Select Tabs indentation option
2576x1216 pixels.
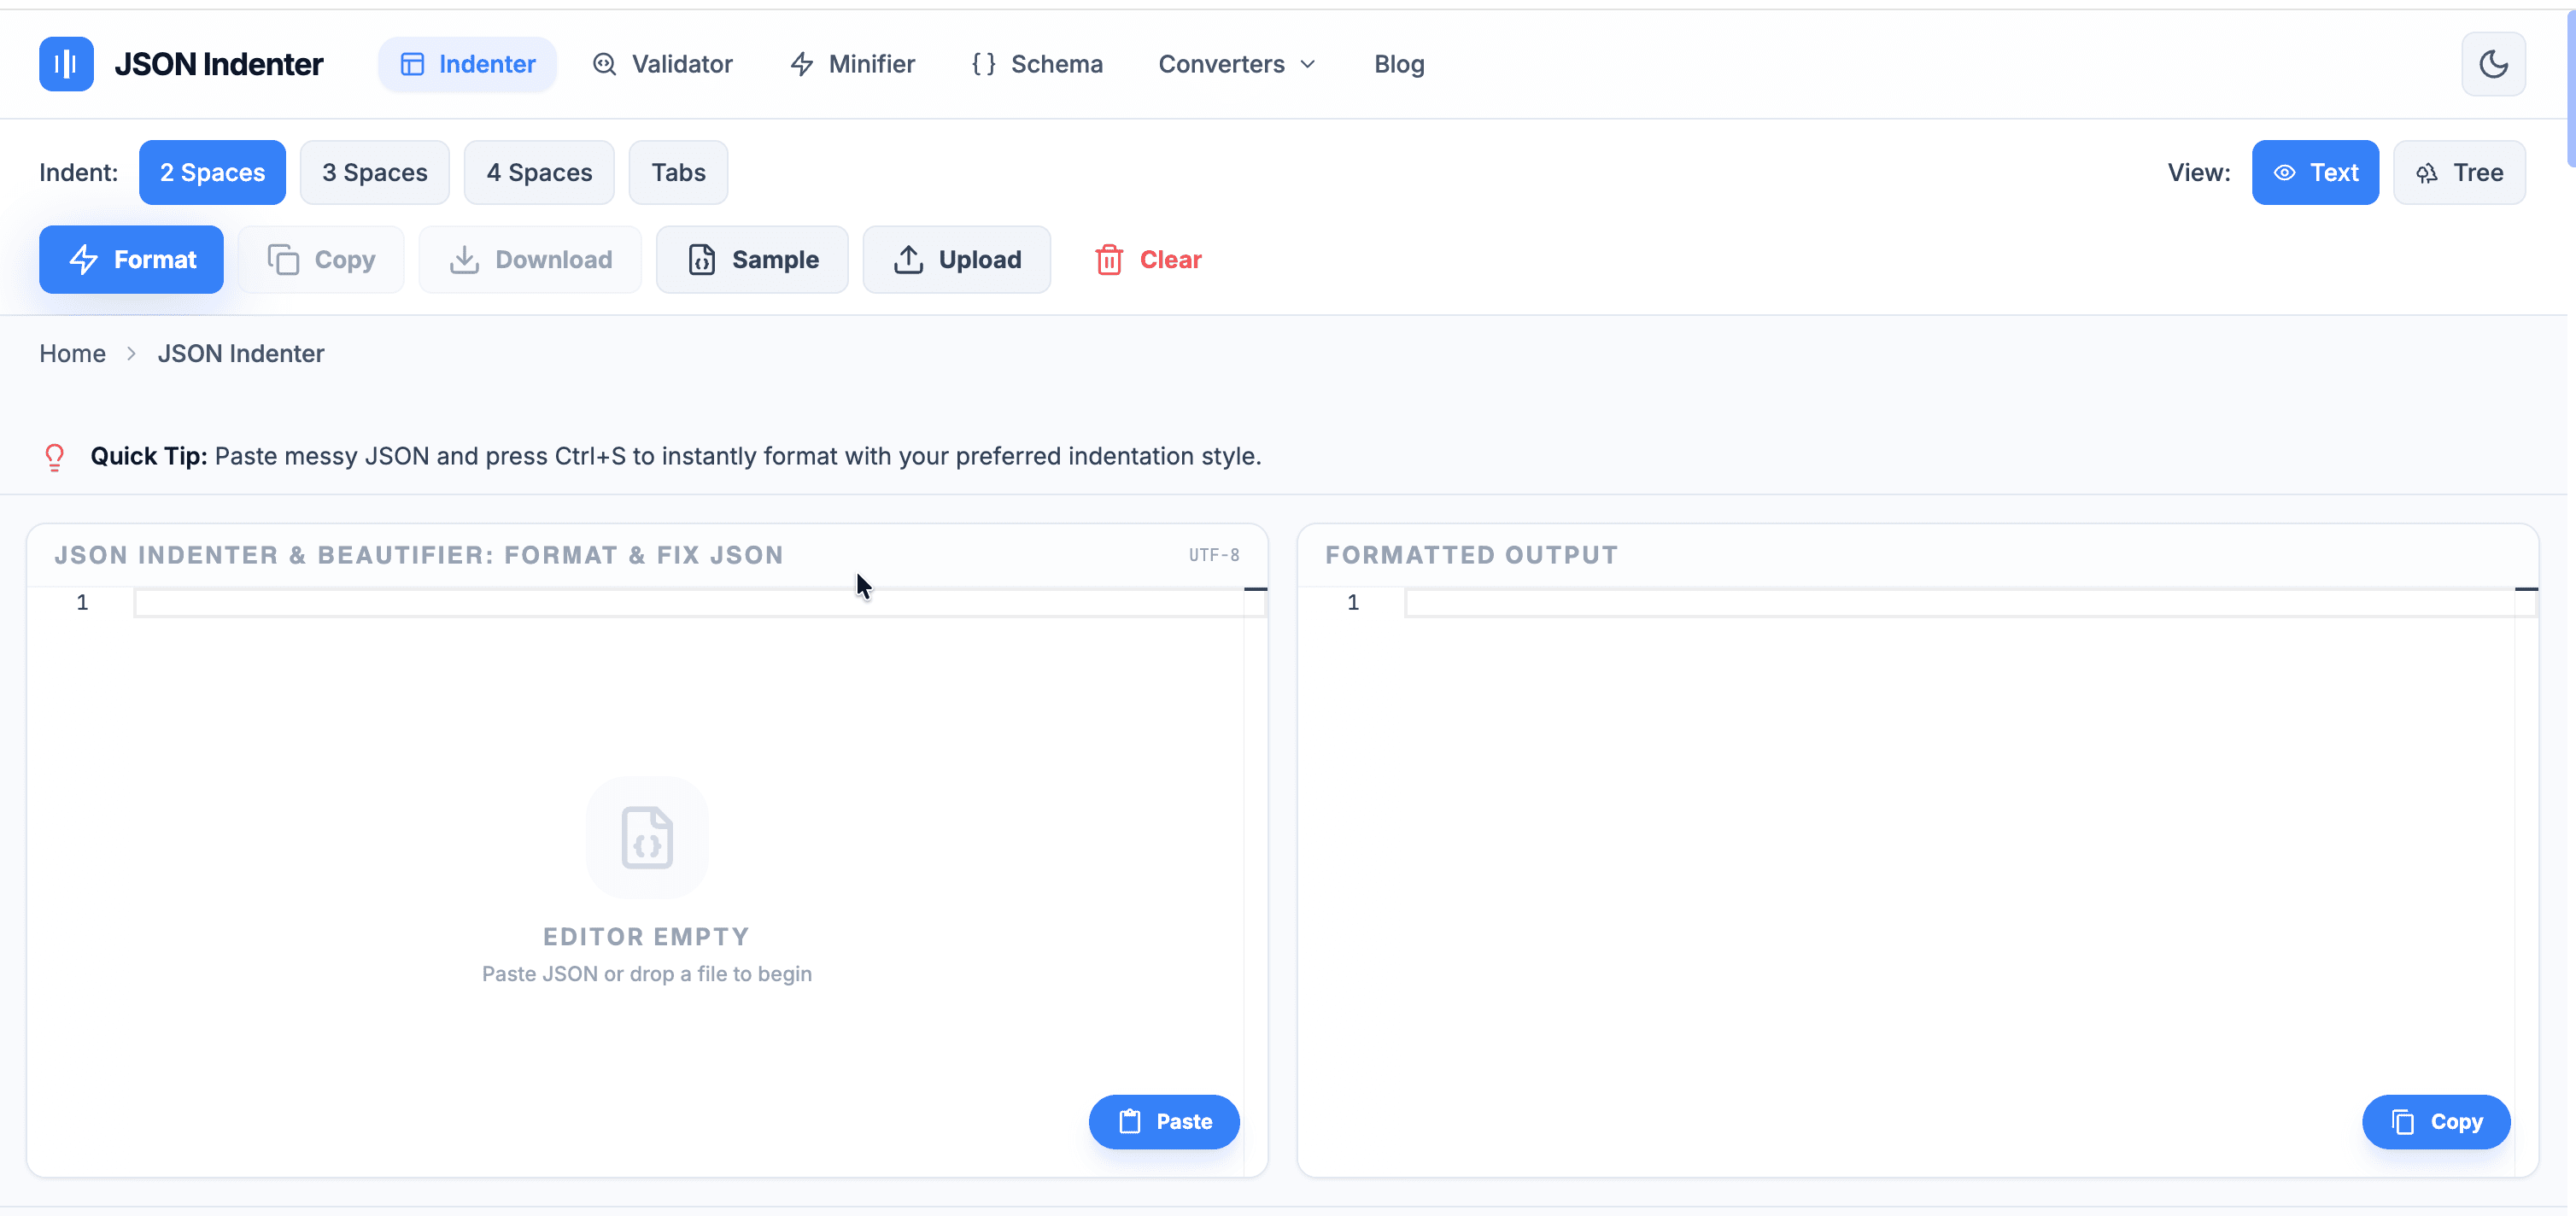pos(677,172)
